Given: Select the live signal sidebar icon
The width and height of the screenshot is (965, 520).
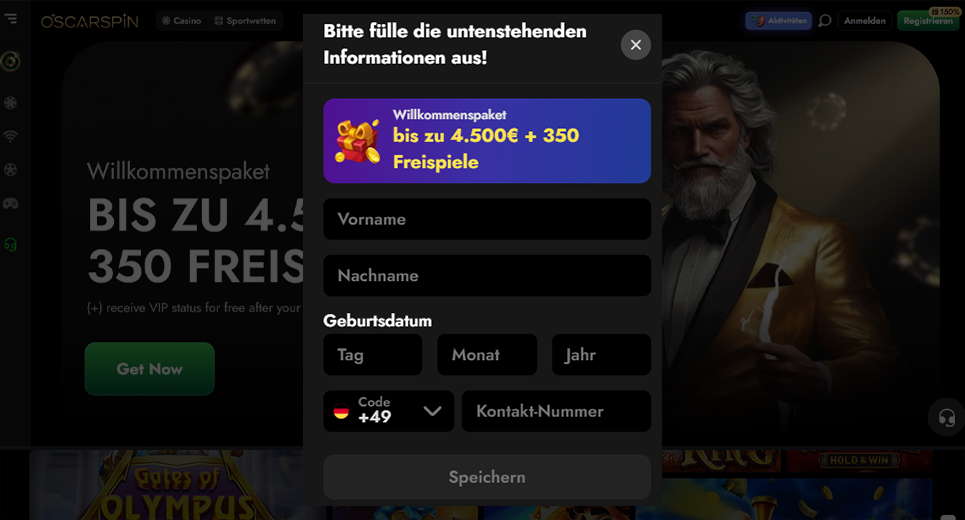Looking at the screenshot, I should click(x=10, y=136).
